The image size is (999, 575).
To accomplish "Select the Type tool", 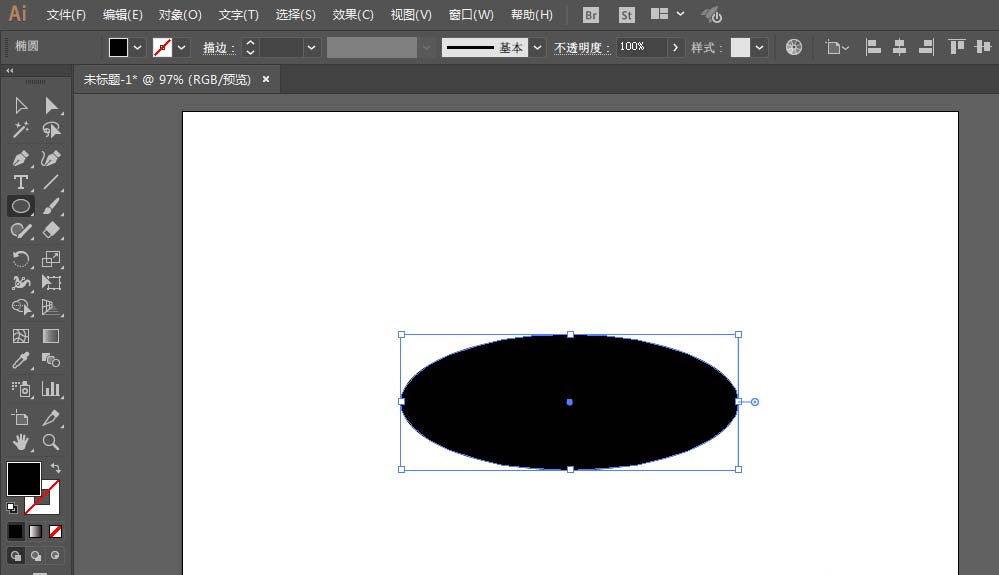I will (20, 182).
